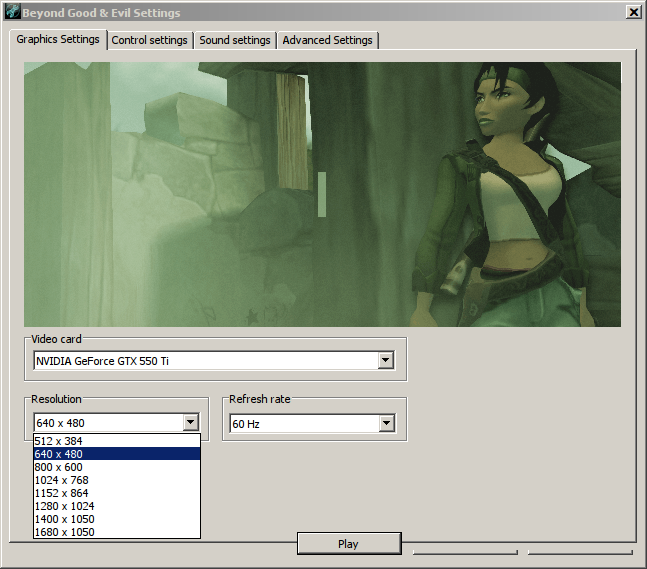Pick 1152 x 864 resolution option
Viewport: 647px width, 569px height.
pos(117,493)
